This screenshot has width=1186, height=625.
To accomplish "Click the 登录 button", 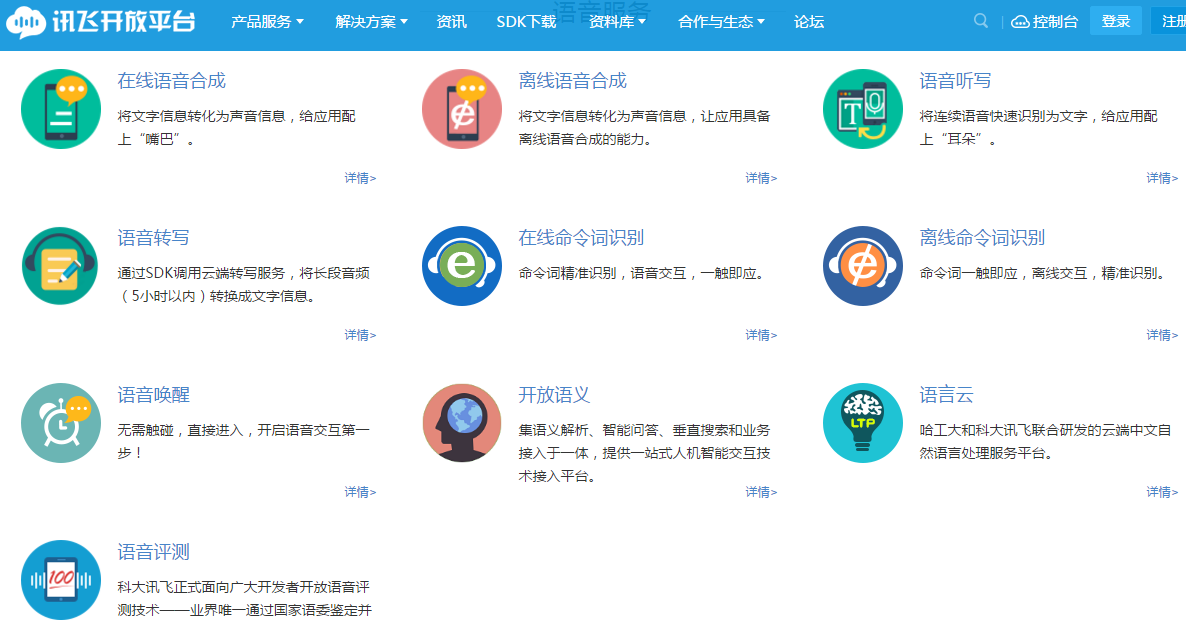I will click(x=1116, y=21).
